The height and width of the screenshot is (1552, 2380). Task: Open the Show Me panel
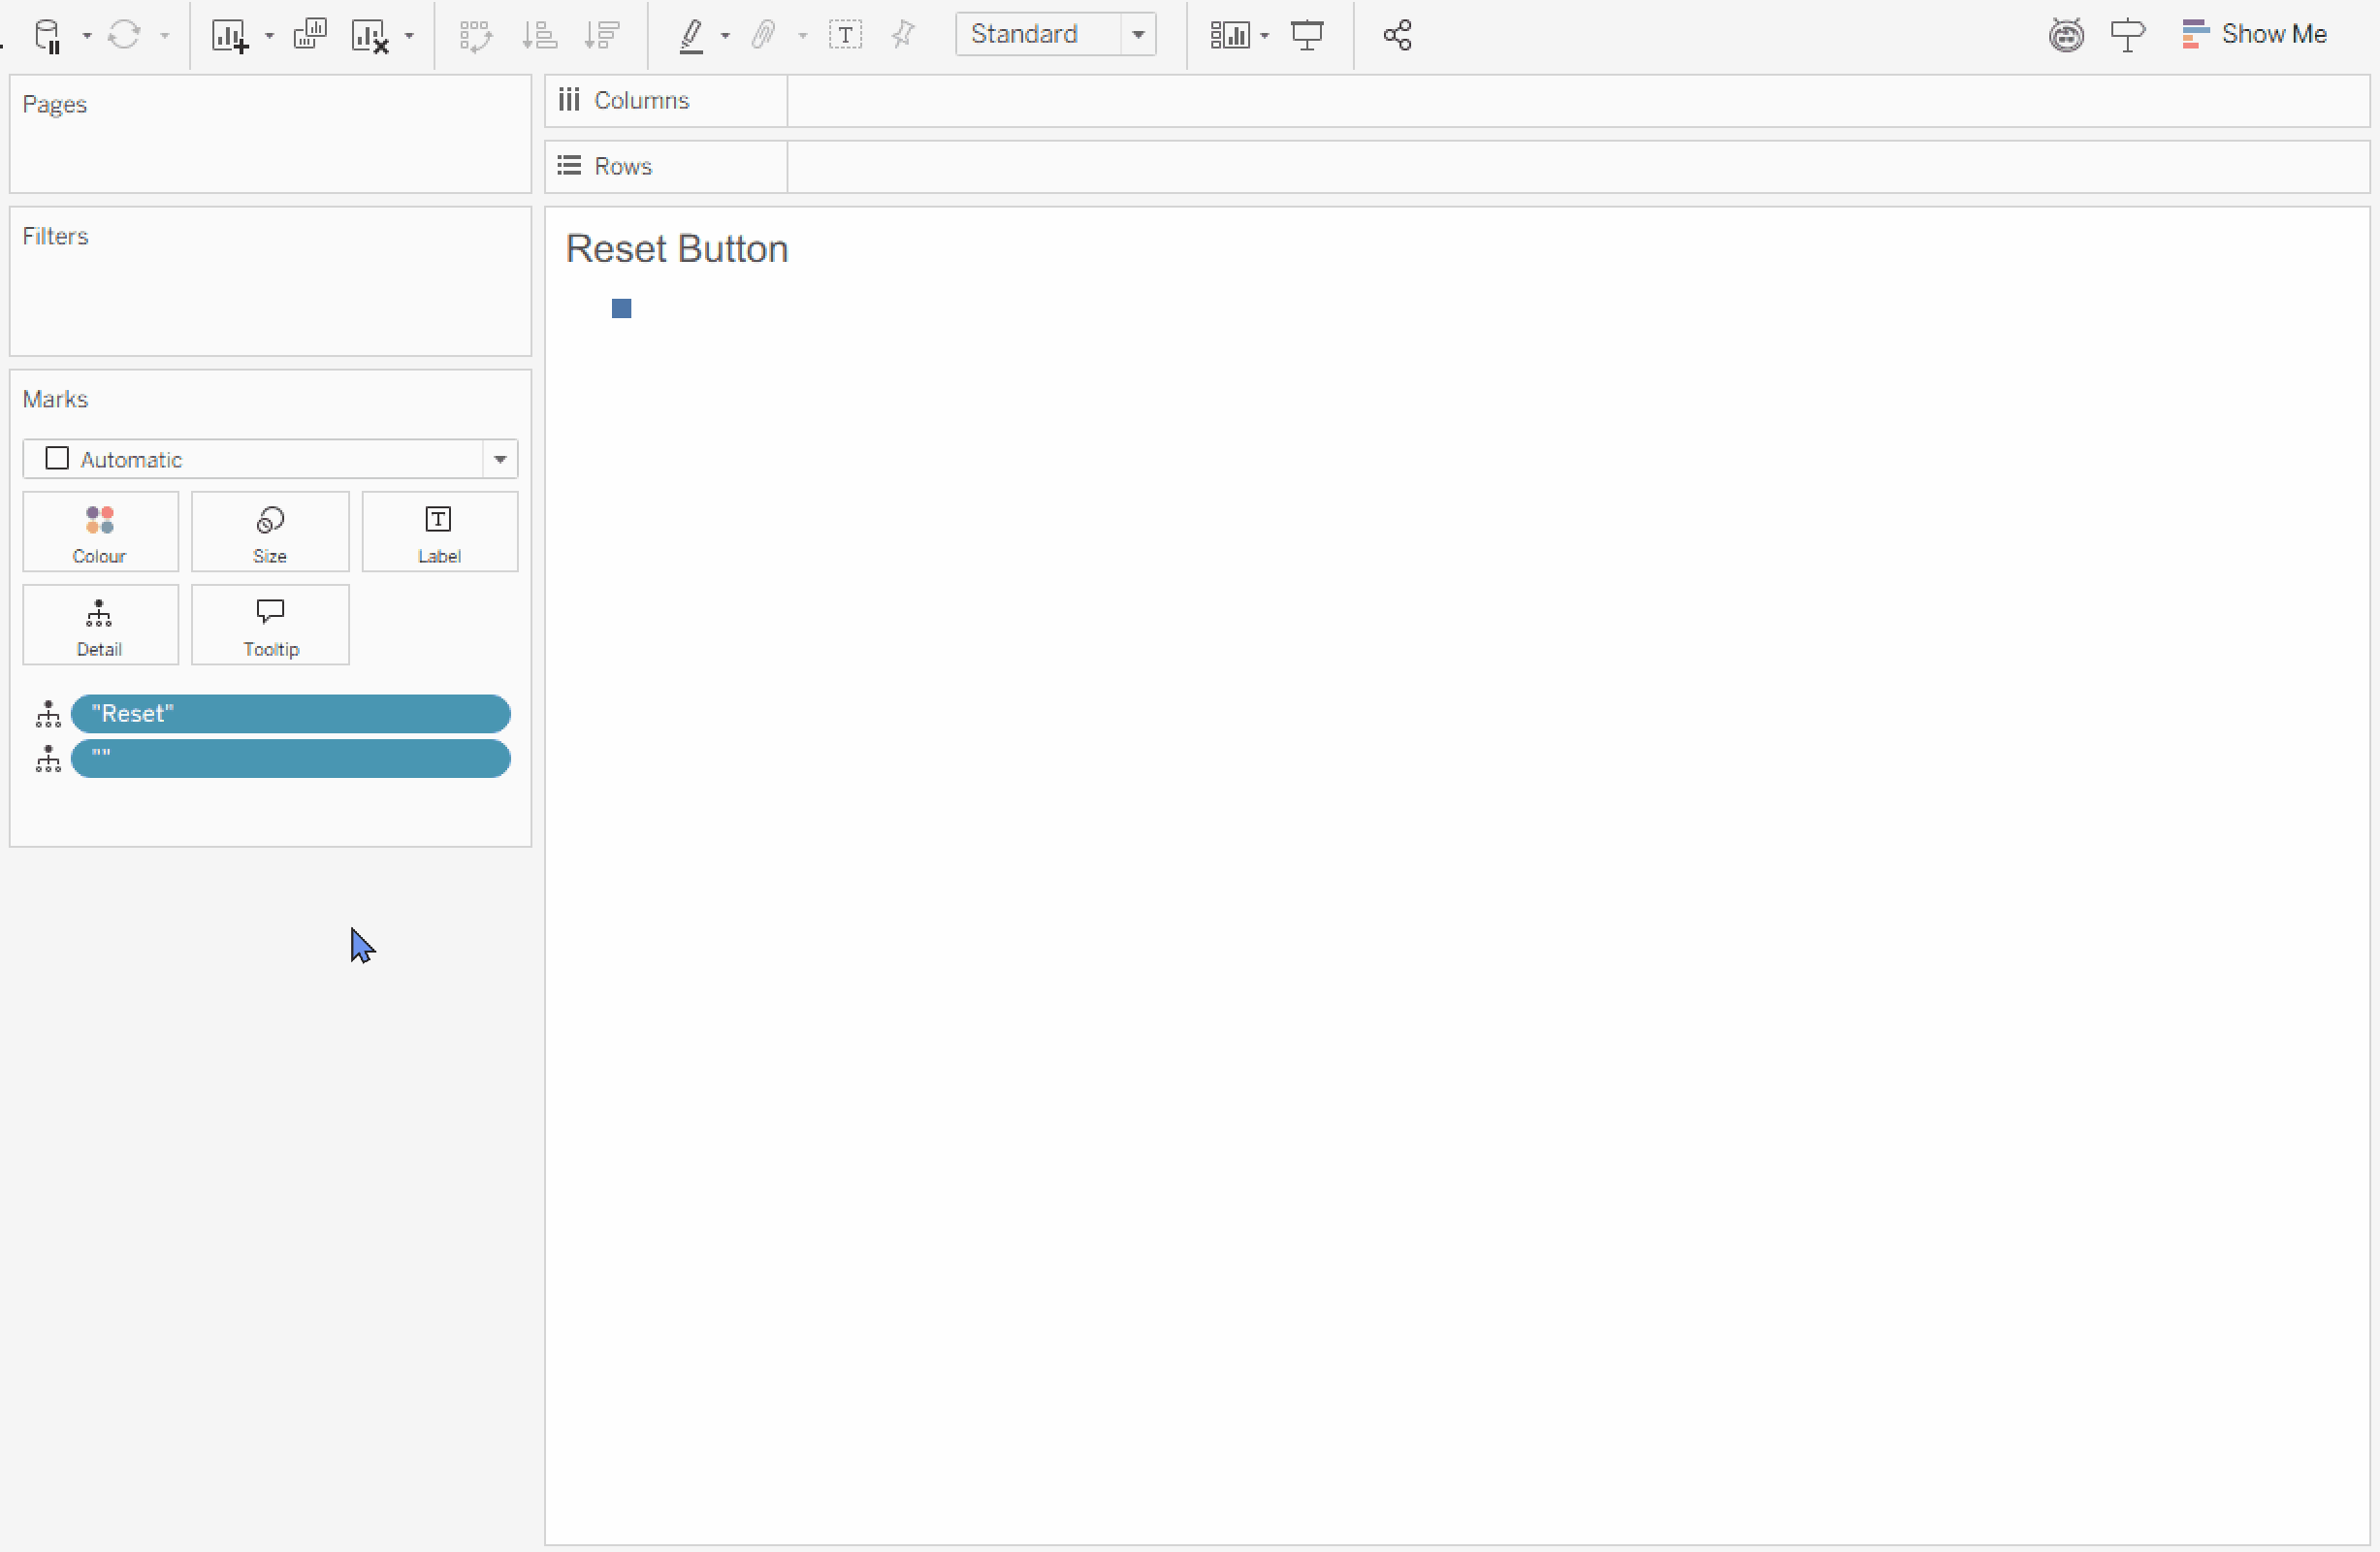pyautogui.click(x=2255, y=34)
